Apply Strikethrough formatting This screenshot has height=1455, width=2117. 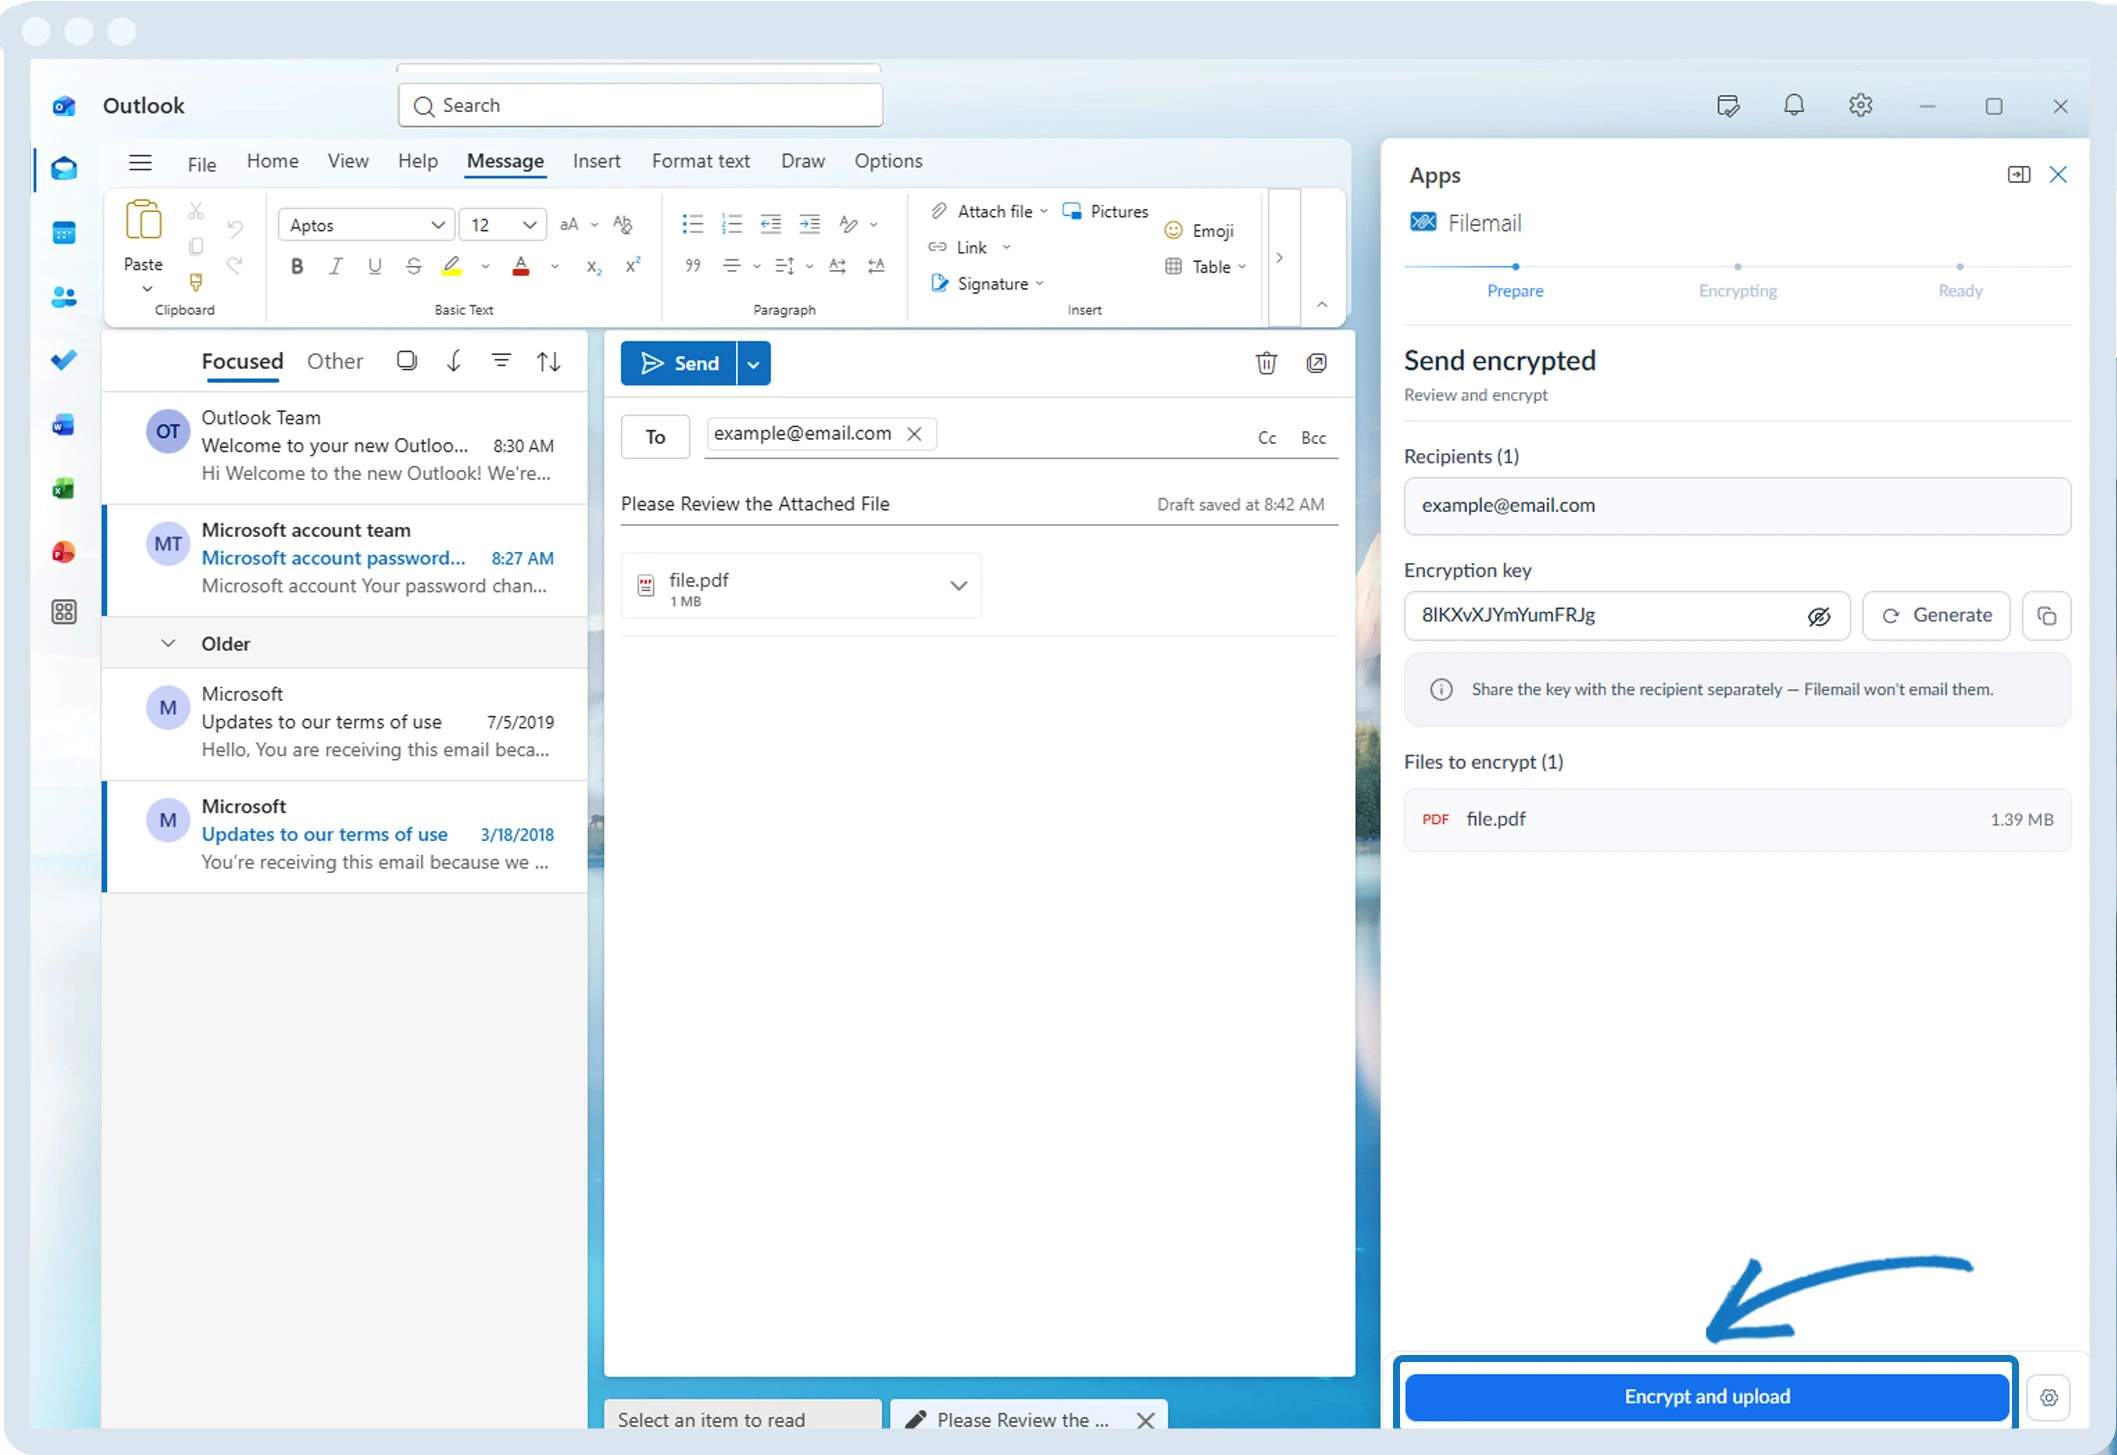(x=414, y=266)
